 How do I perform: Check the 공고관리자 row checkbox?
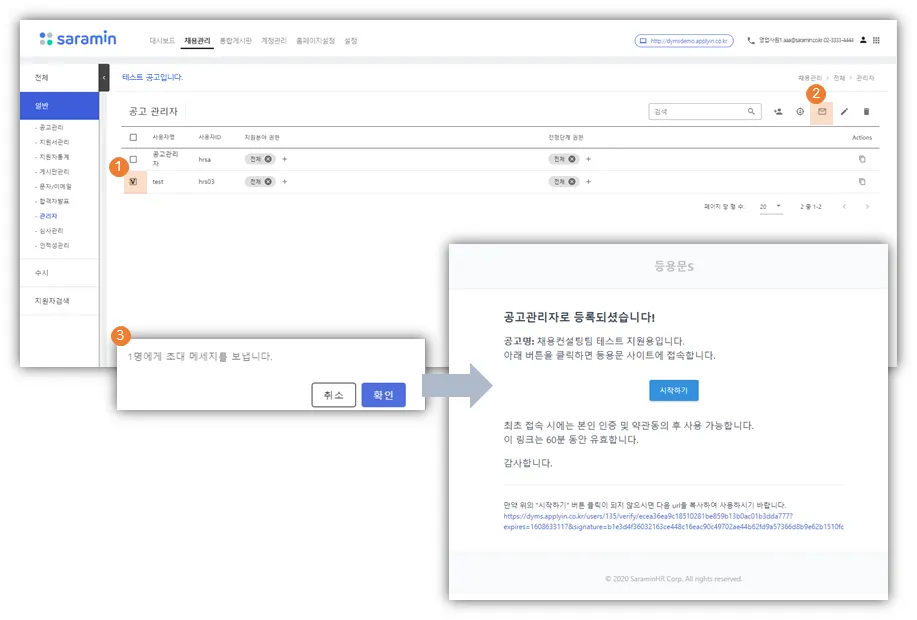click(x=133, y=159)
